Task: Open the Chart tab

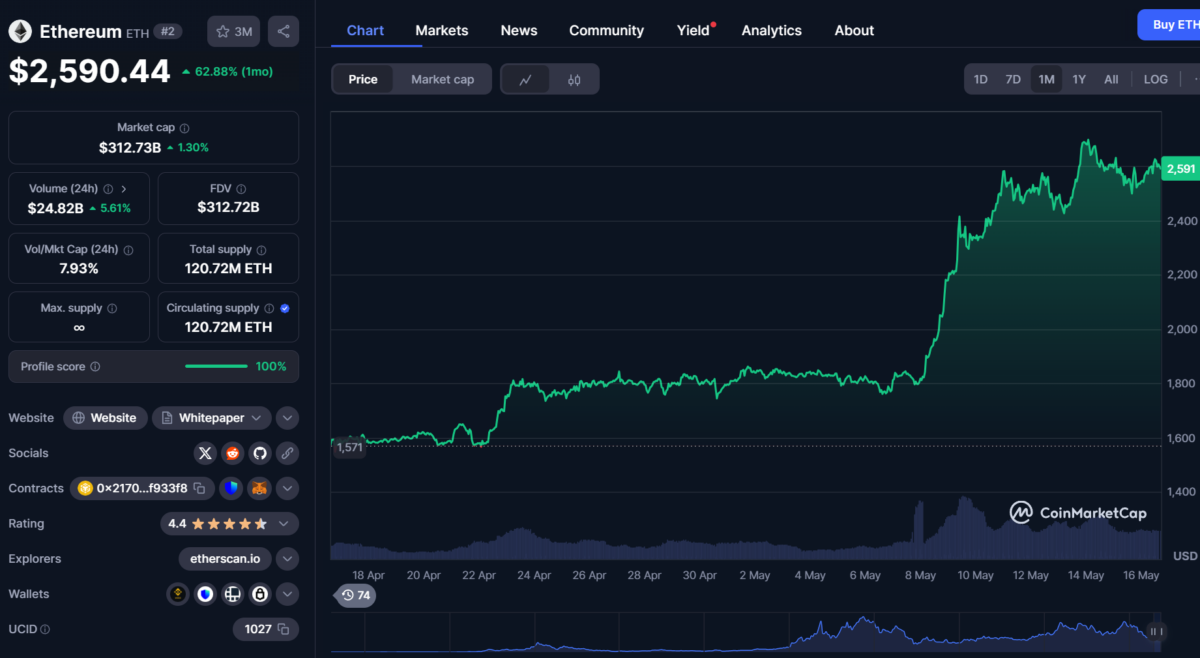Action: [x=365, y=30]
